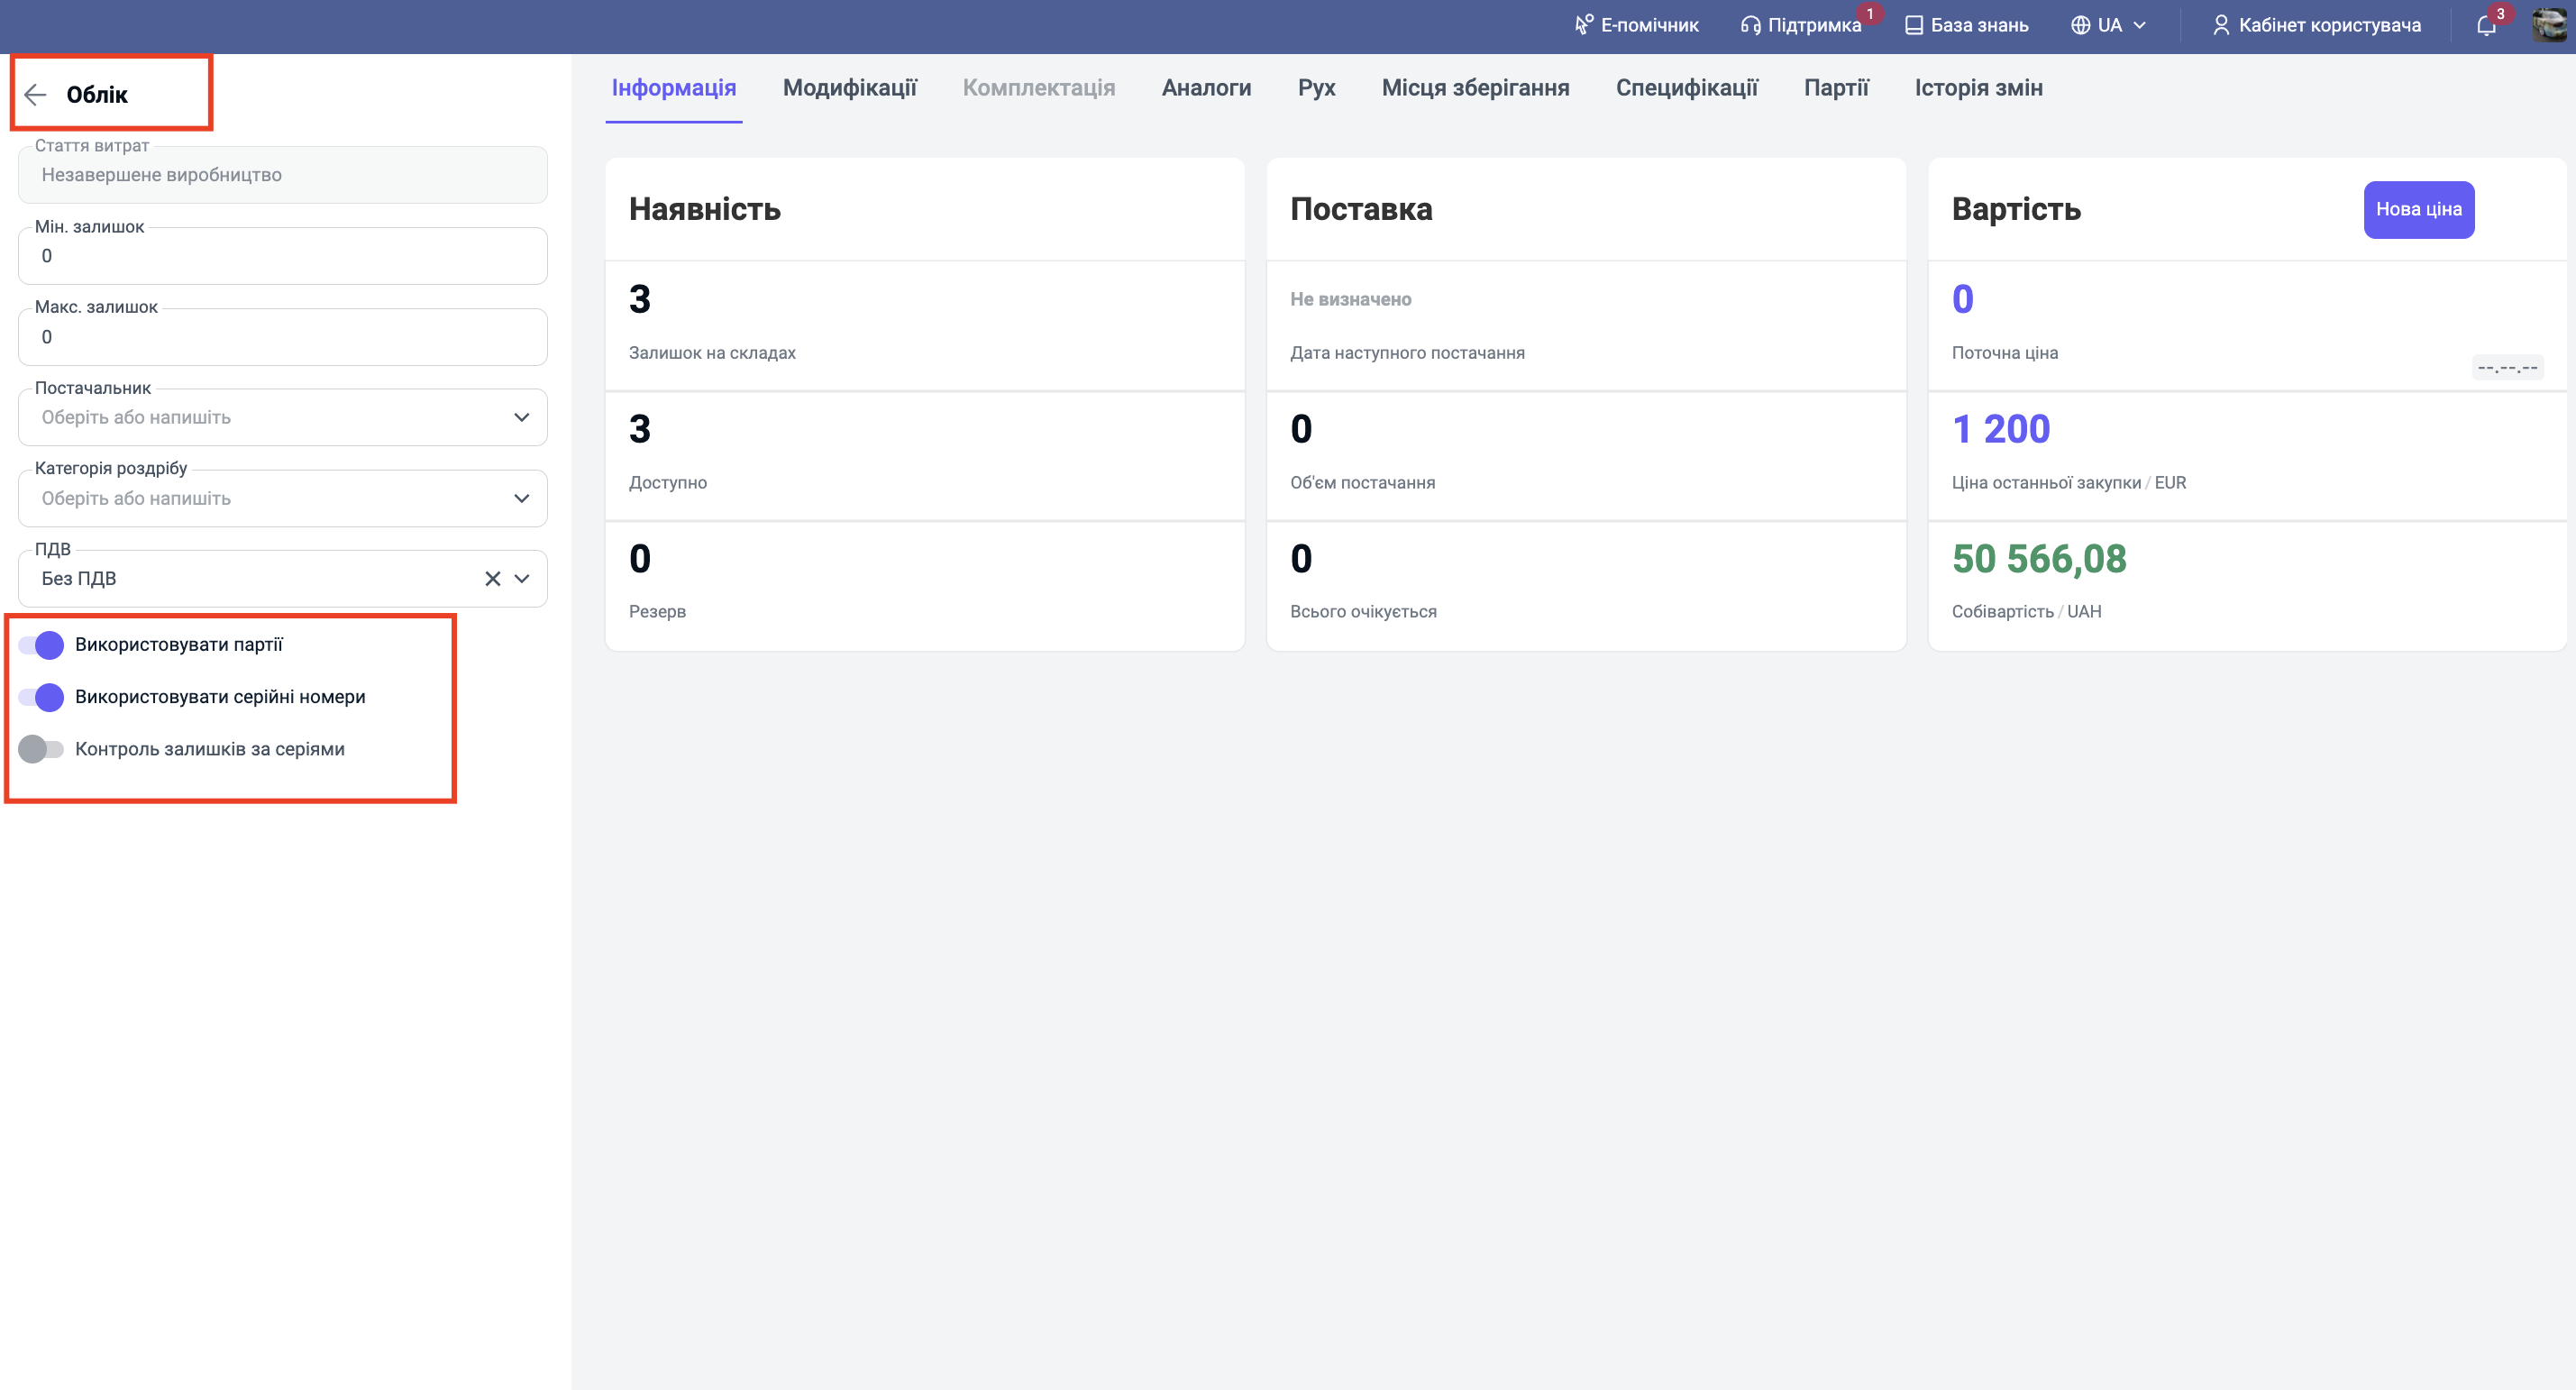
Task: Click the Е-помічник assistant icon
Action: tap(1583, 25)
